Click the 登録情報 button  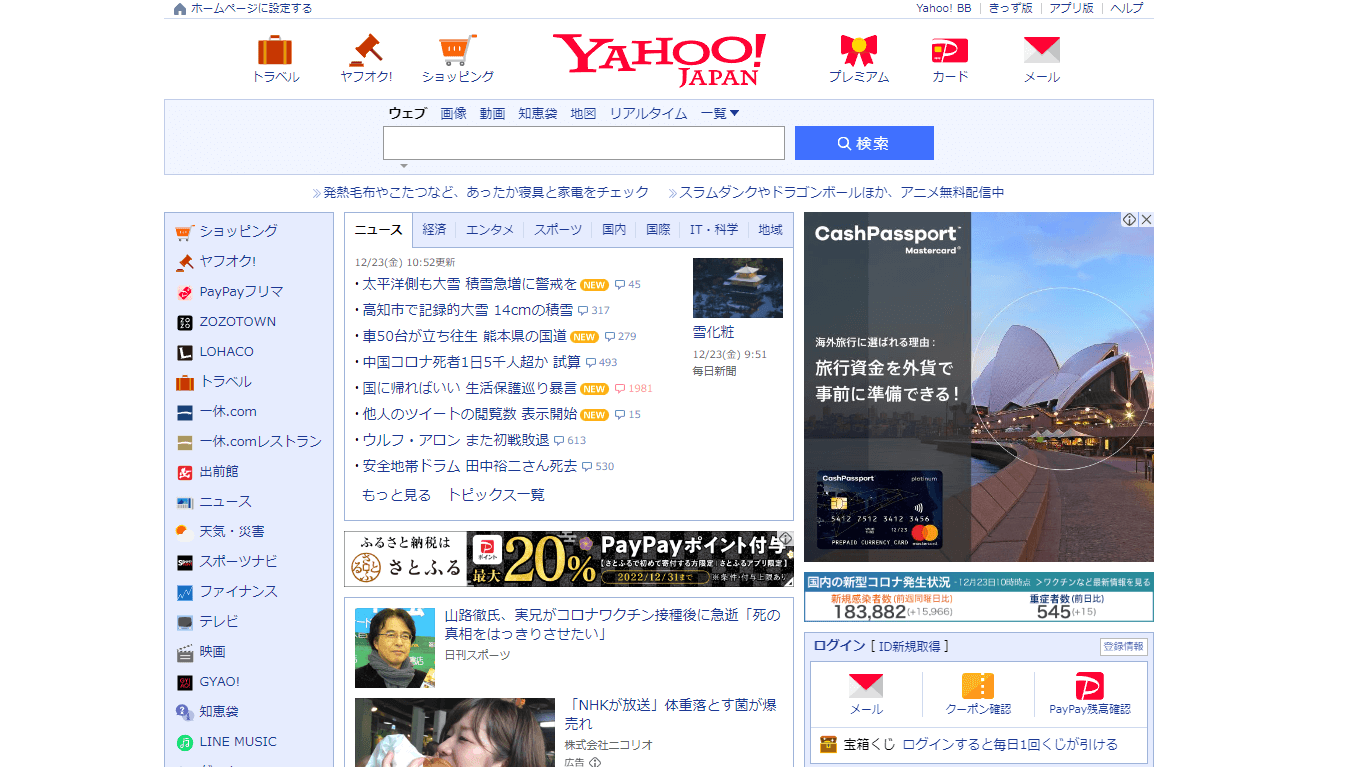(1123, 647)
